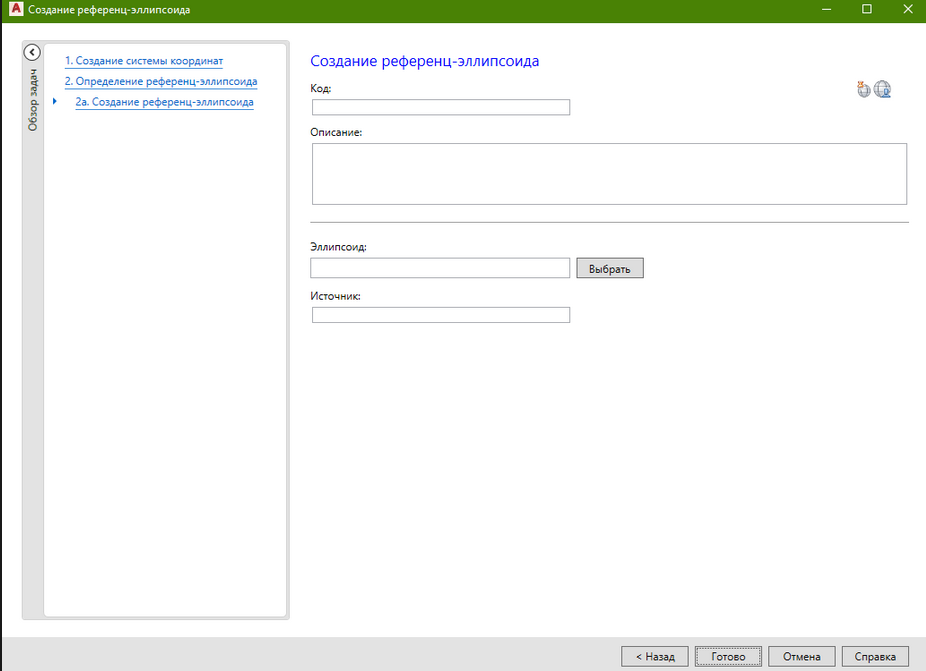Image resolution: width=926 pixels, height=671 pixels.
Task: Click the < Назад button
Action: tap(654, 657)
